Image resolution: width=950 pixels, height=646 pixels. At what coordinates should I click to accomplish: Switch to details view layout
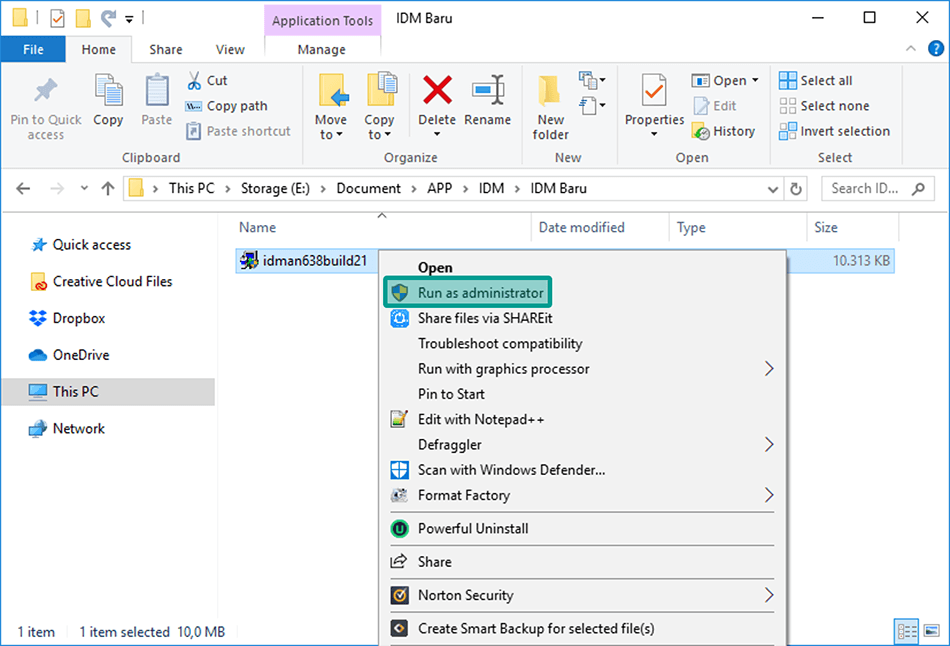point(907,631)
